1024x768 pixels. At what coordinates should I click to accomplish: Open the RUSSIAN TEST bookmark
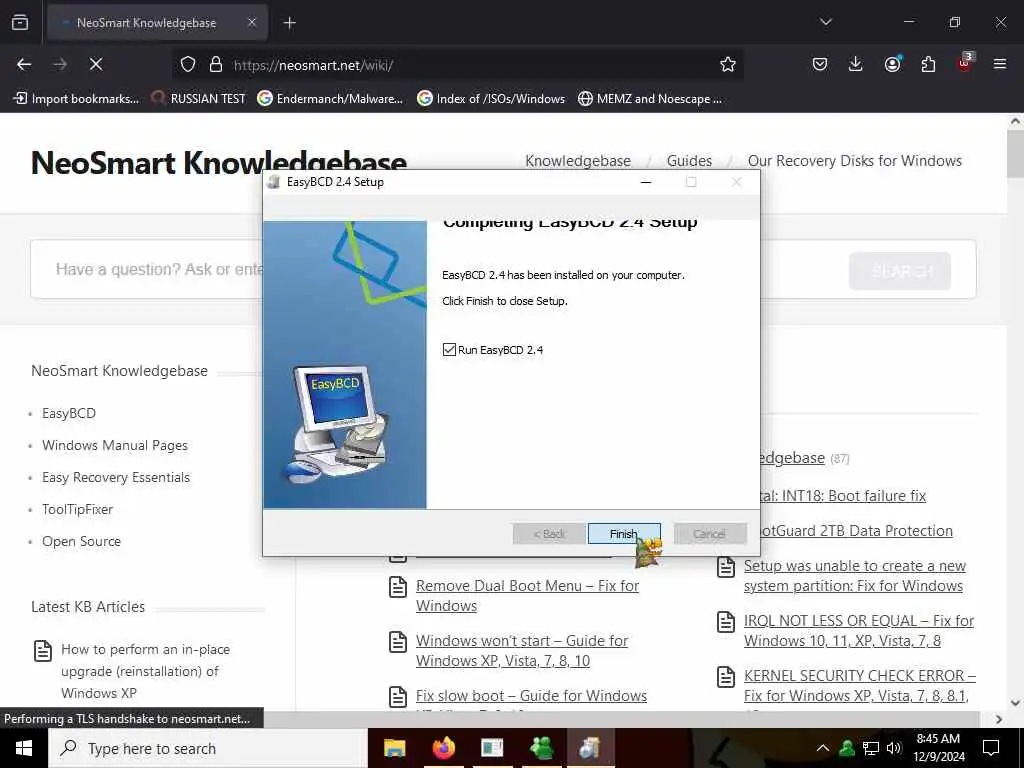(199, 99)
